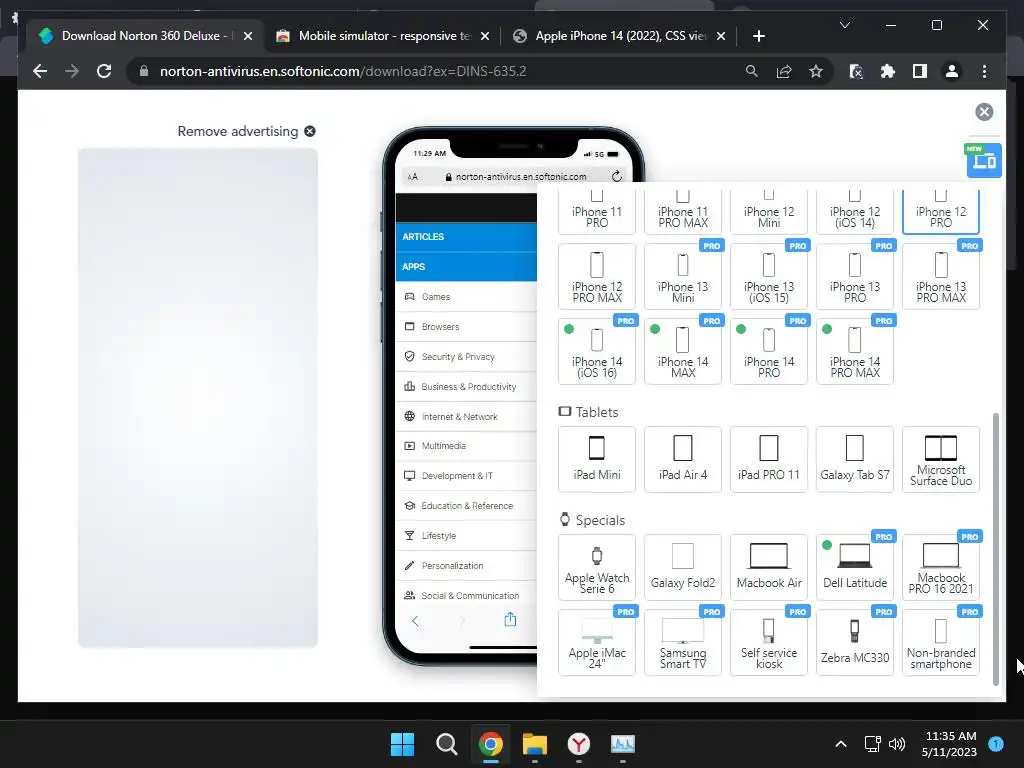Open the Games category
Image resolution: width=1024 pixels, height=768 pixels.
[466, 296]
